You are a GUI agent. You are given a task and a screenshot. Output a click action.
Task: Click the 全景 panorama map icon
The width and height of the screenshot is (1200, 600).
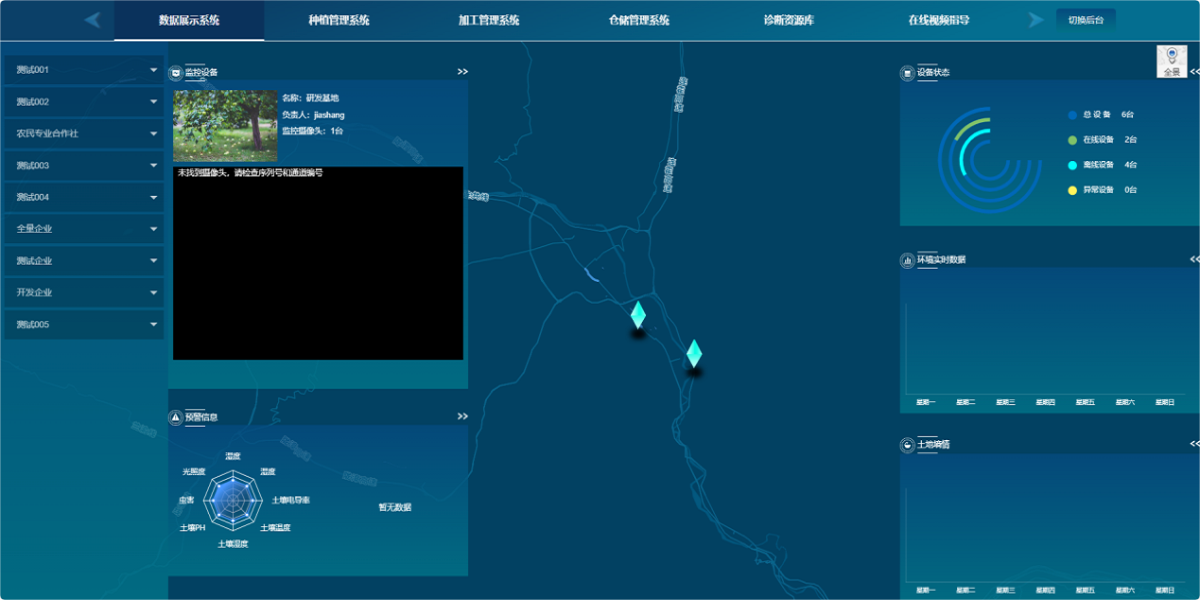(x=1171, y=61)
